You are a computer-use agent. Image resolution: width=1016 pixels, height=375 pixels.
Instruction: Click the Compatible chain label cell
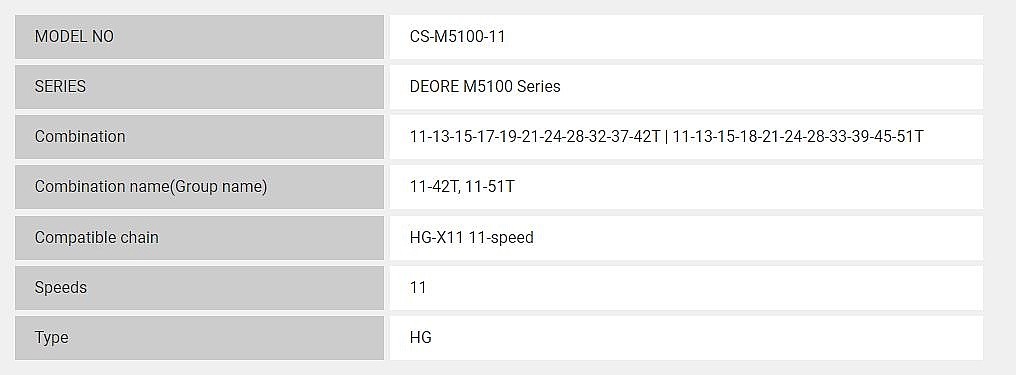tap(200, 238)
